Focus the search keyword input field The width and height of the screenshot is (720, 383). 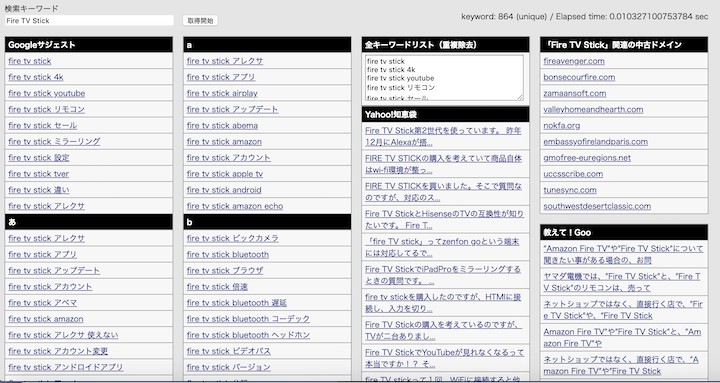coord(90,21)
